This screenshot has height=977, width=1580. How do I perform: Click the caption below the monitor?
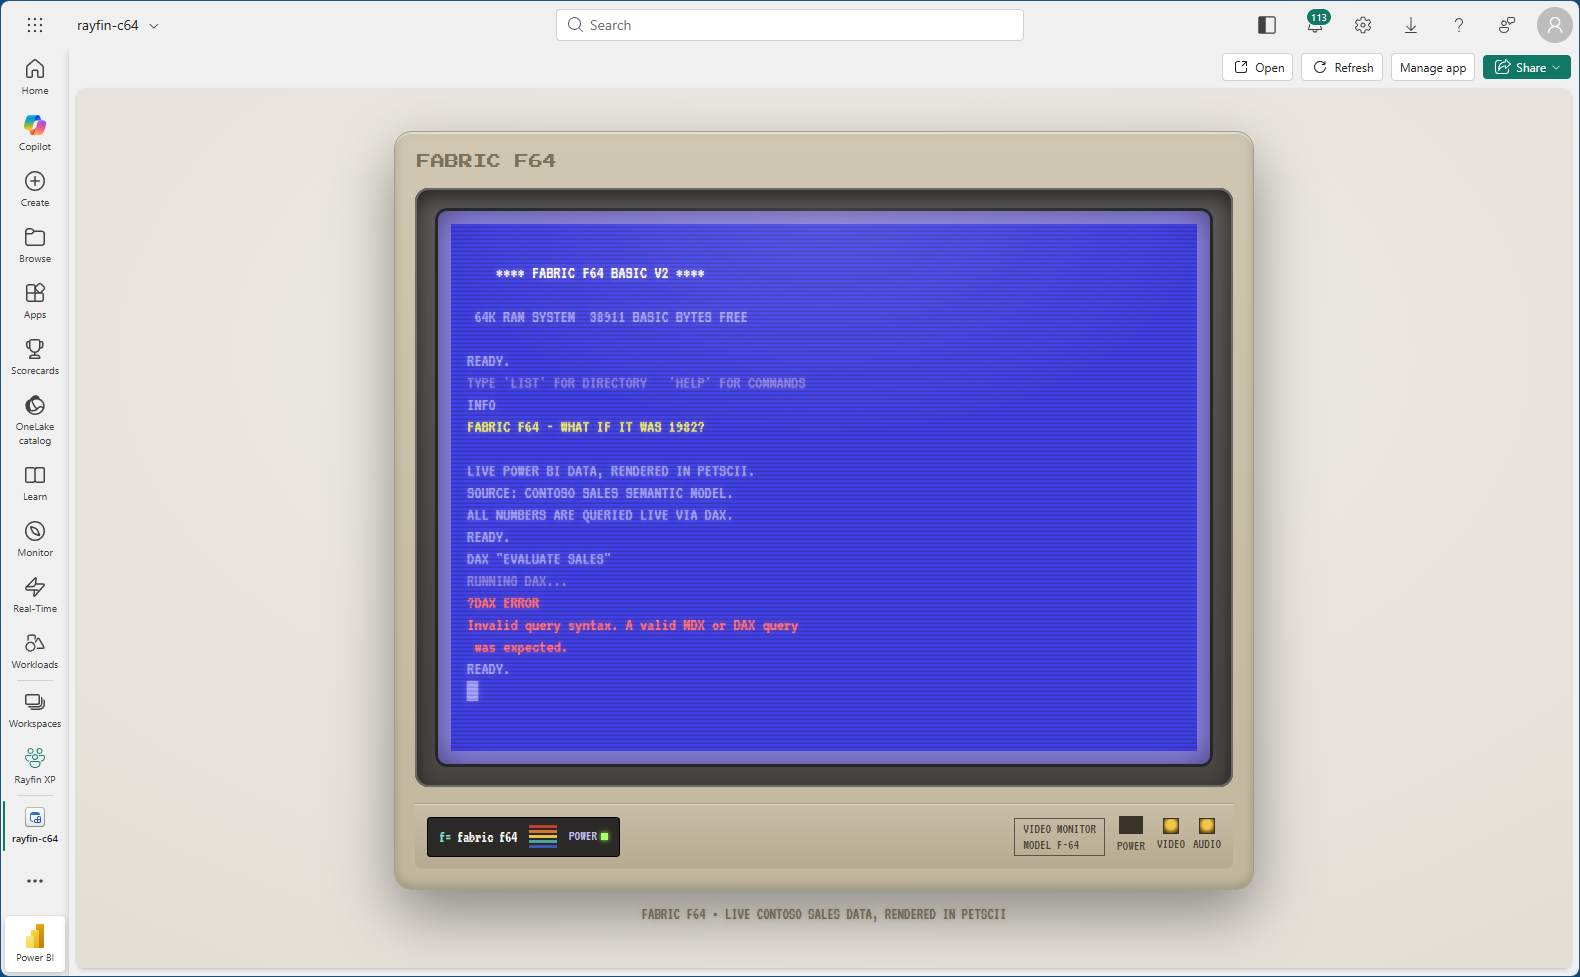click(x=824, y=914)
